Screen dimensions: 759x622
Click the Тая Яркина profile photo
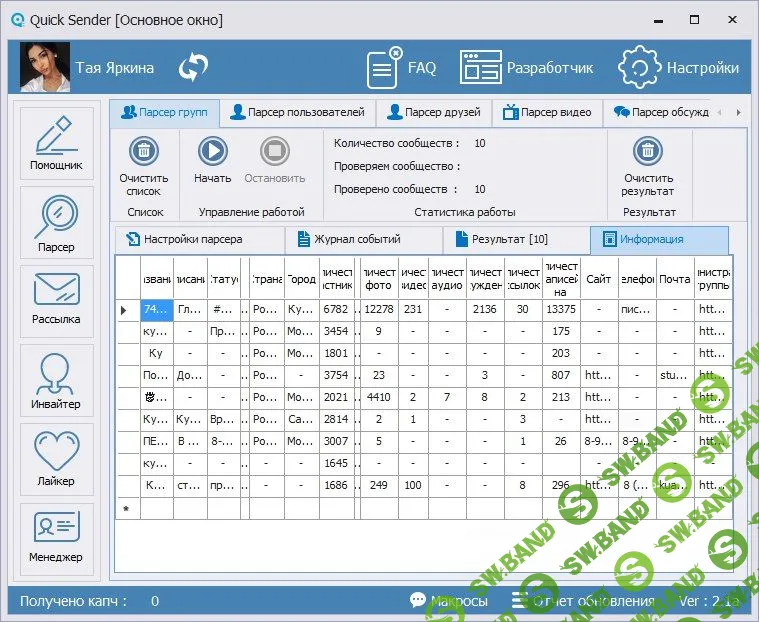pyautogui.click(x=45, y=67)
